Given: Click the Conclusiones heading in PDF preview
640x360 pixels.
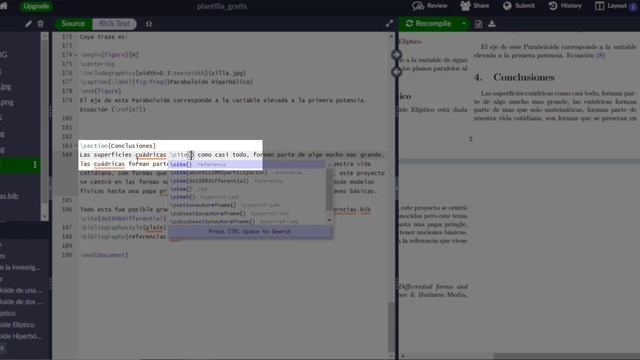Looking at the screenshot, I should (x=524, y=77).
